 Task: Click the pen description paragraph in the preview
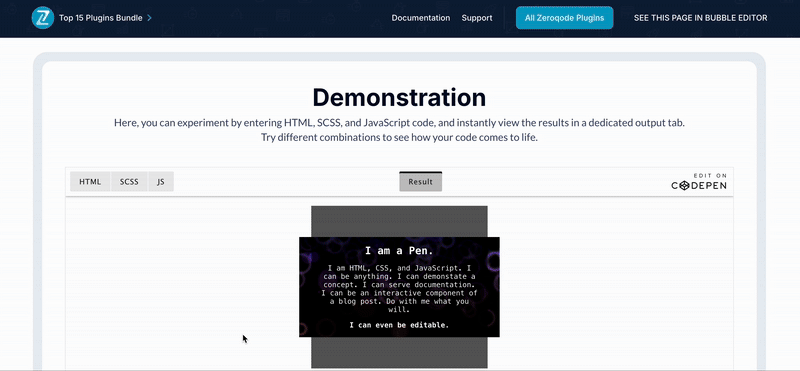(399, 288)
